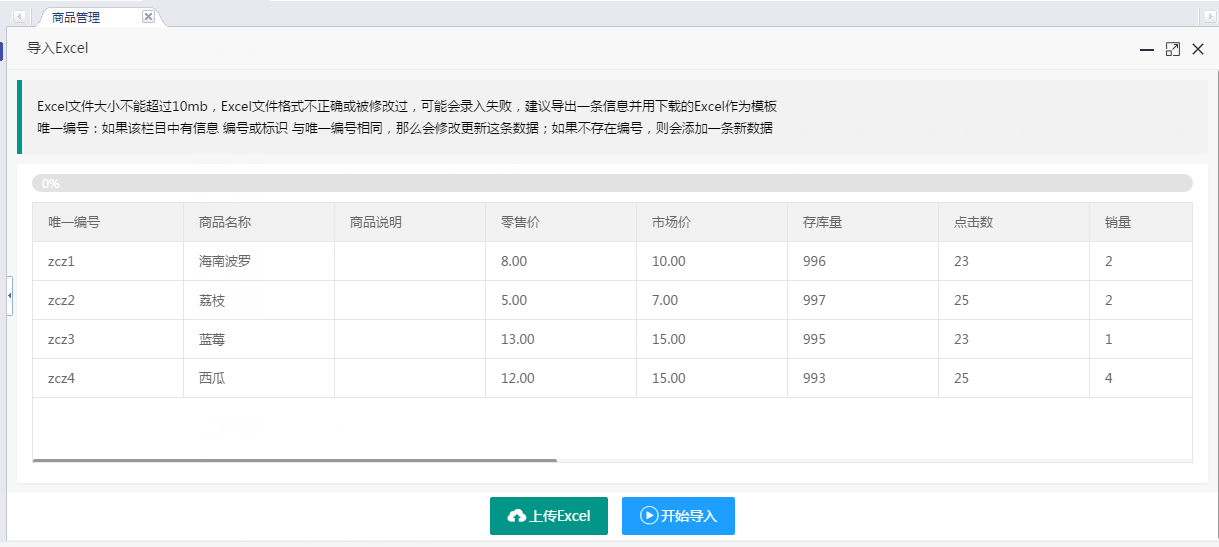Click the 荔枝 product name cell
1219x547 pixels.
point(211,300)
